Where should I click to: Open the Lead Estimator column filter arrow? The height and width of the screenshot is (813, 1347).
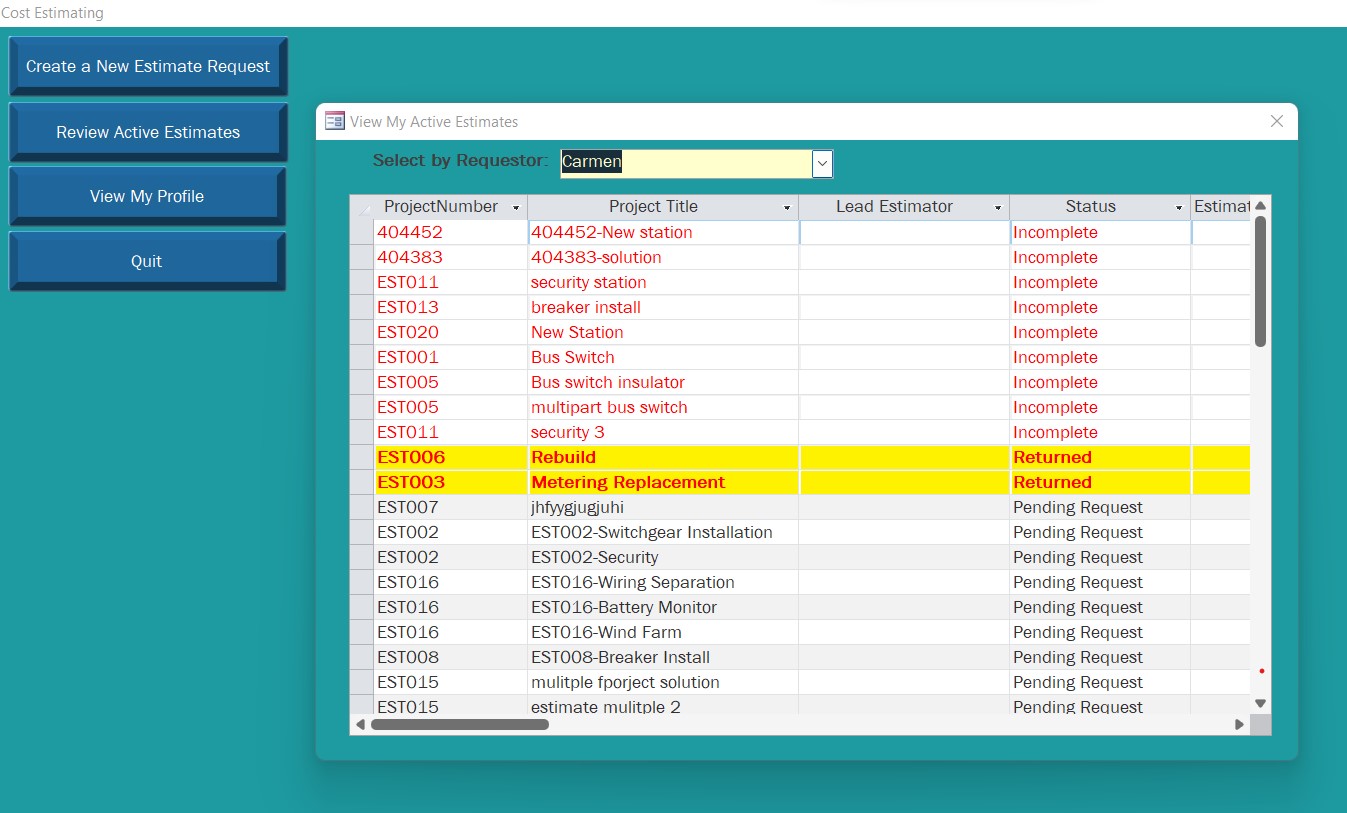click(x=998, y=208)
